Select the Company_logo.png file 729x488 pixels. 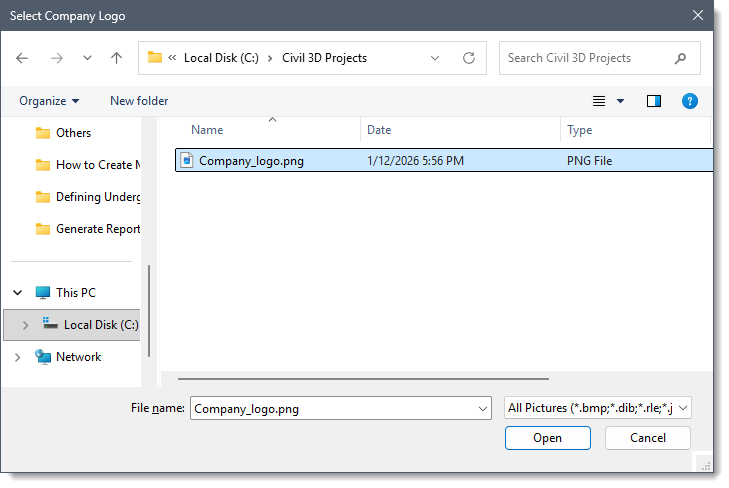444,161
